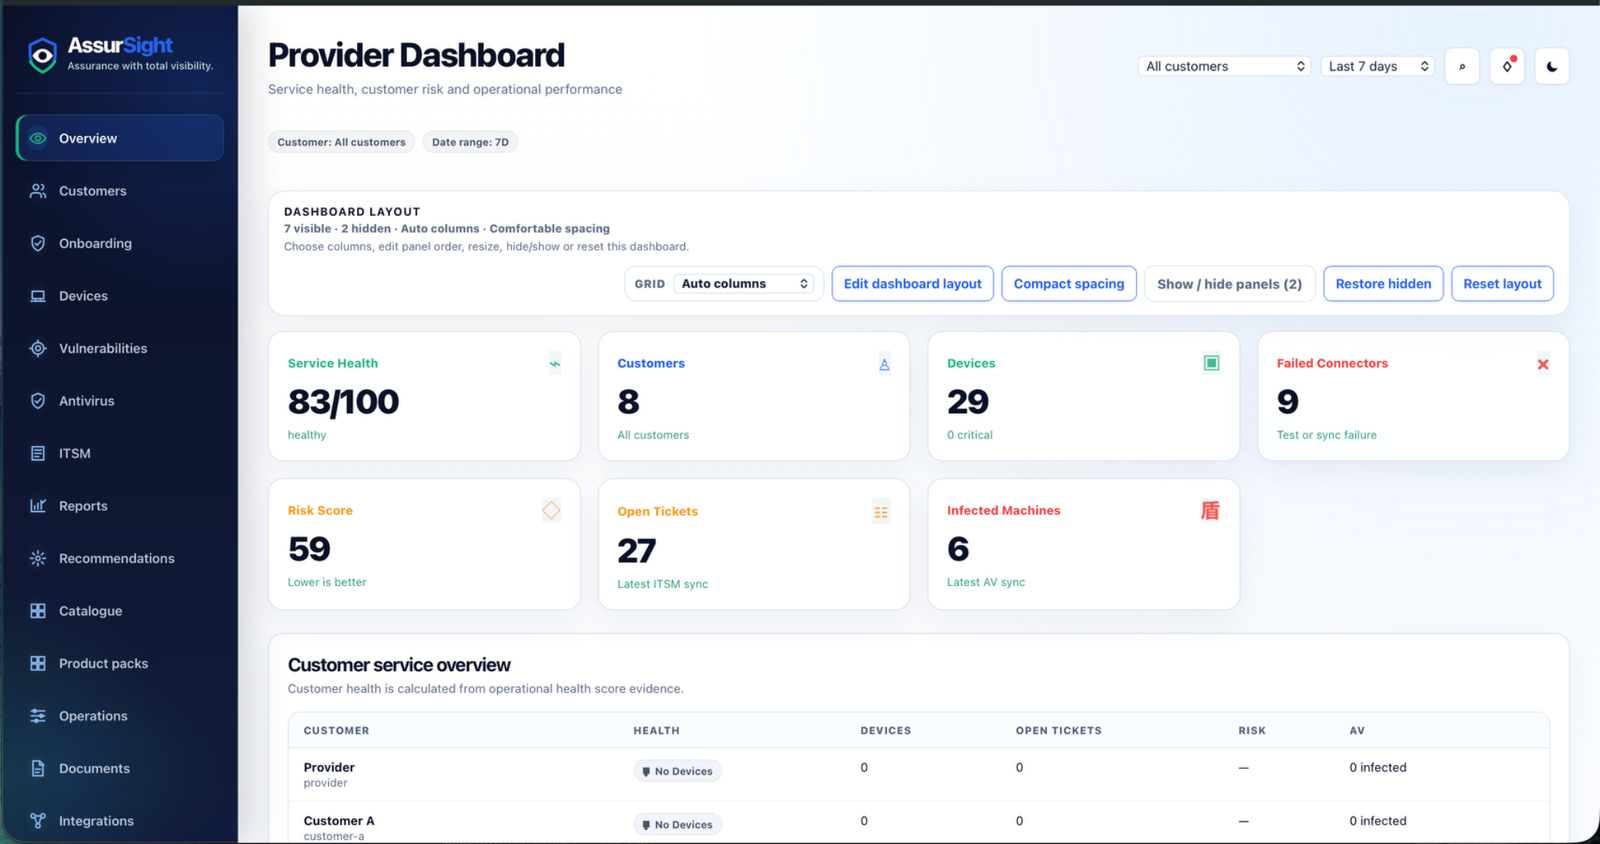Screen dimensions: 1600x844
Task: Go to Recommendations in sidebar menu
Action: click(x=120, y=558)
